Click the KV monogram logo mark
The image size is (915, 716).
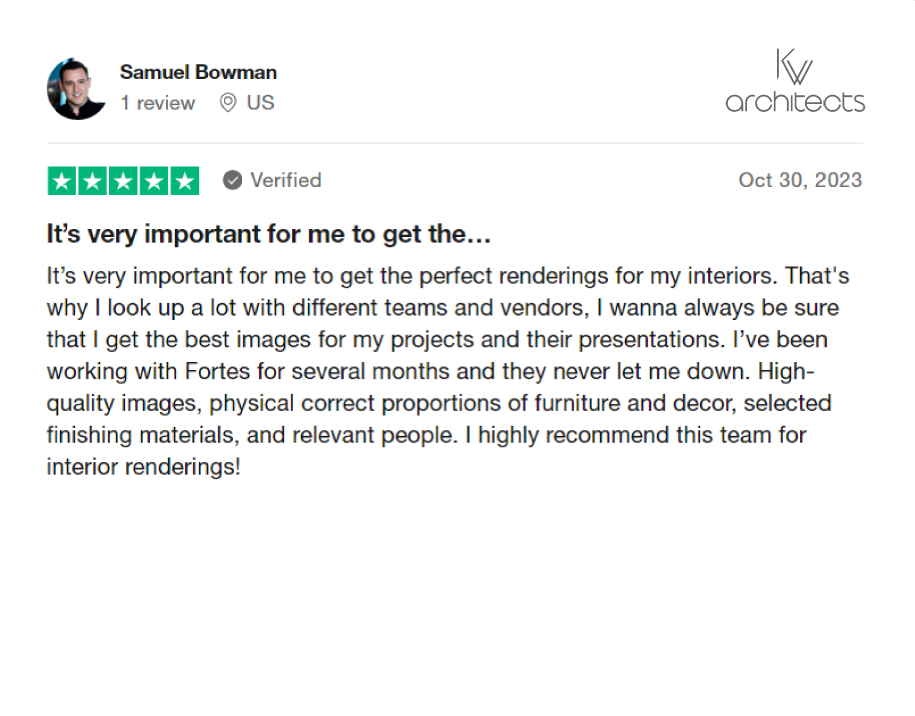pyautogui.click(x=794, y=68)
